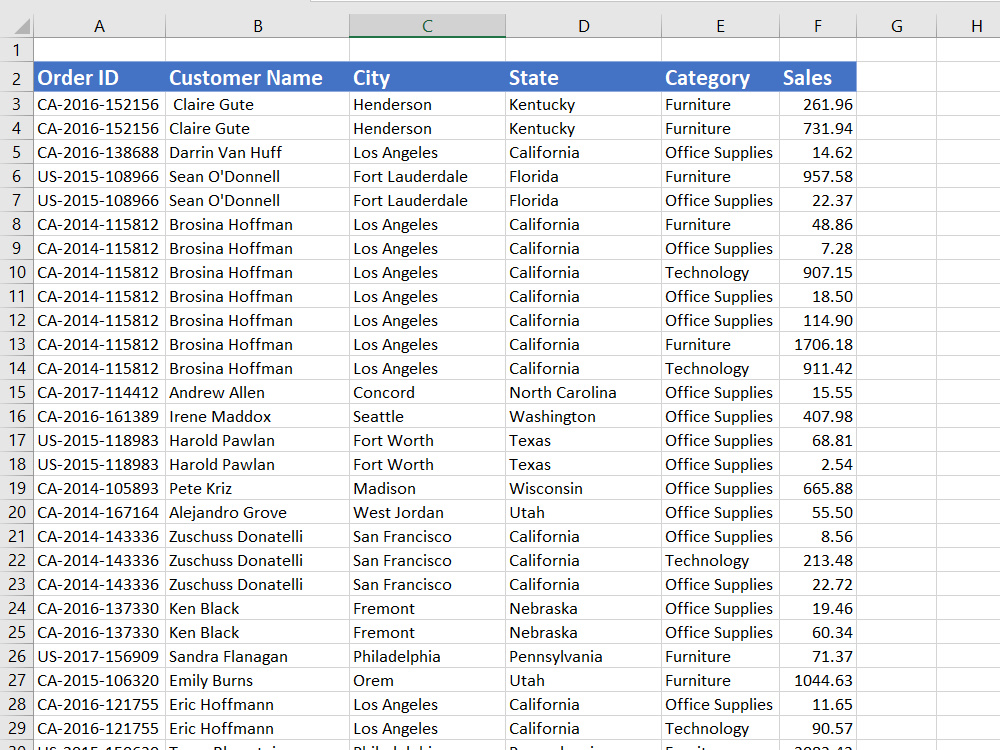1000x750 pixels.
Task: Select cell with Order ID CA-2016-138688
Action: [x=99, y=152]
